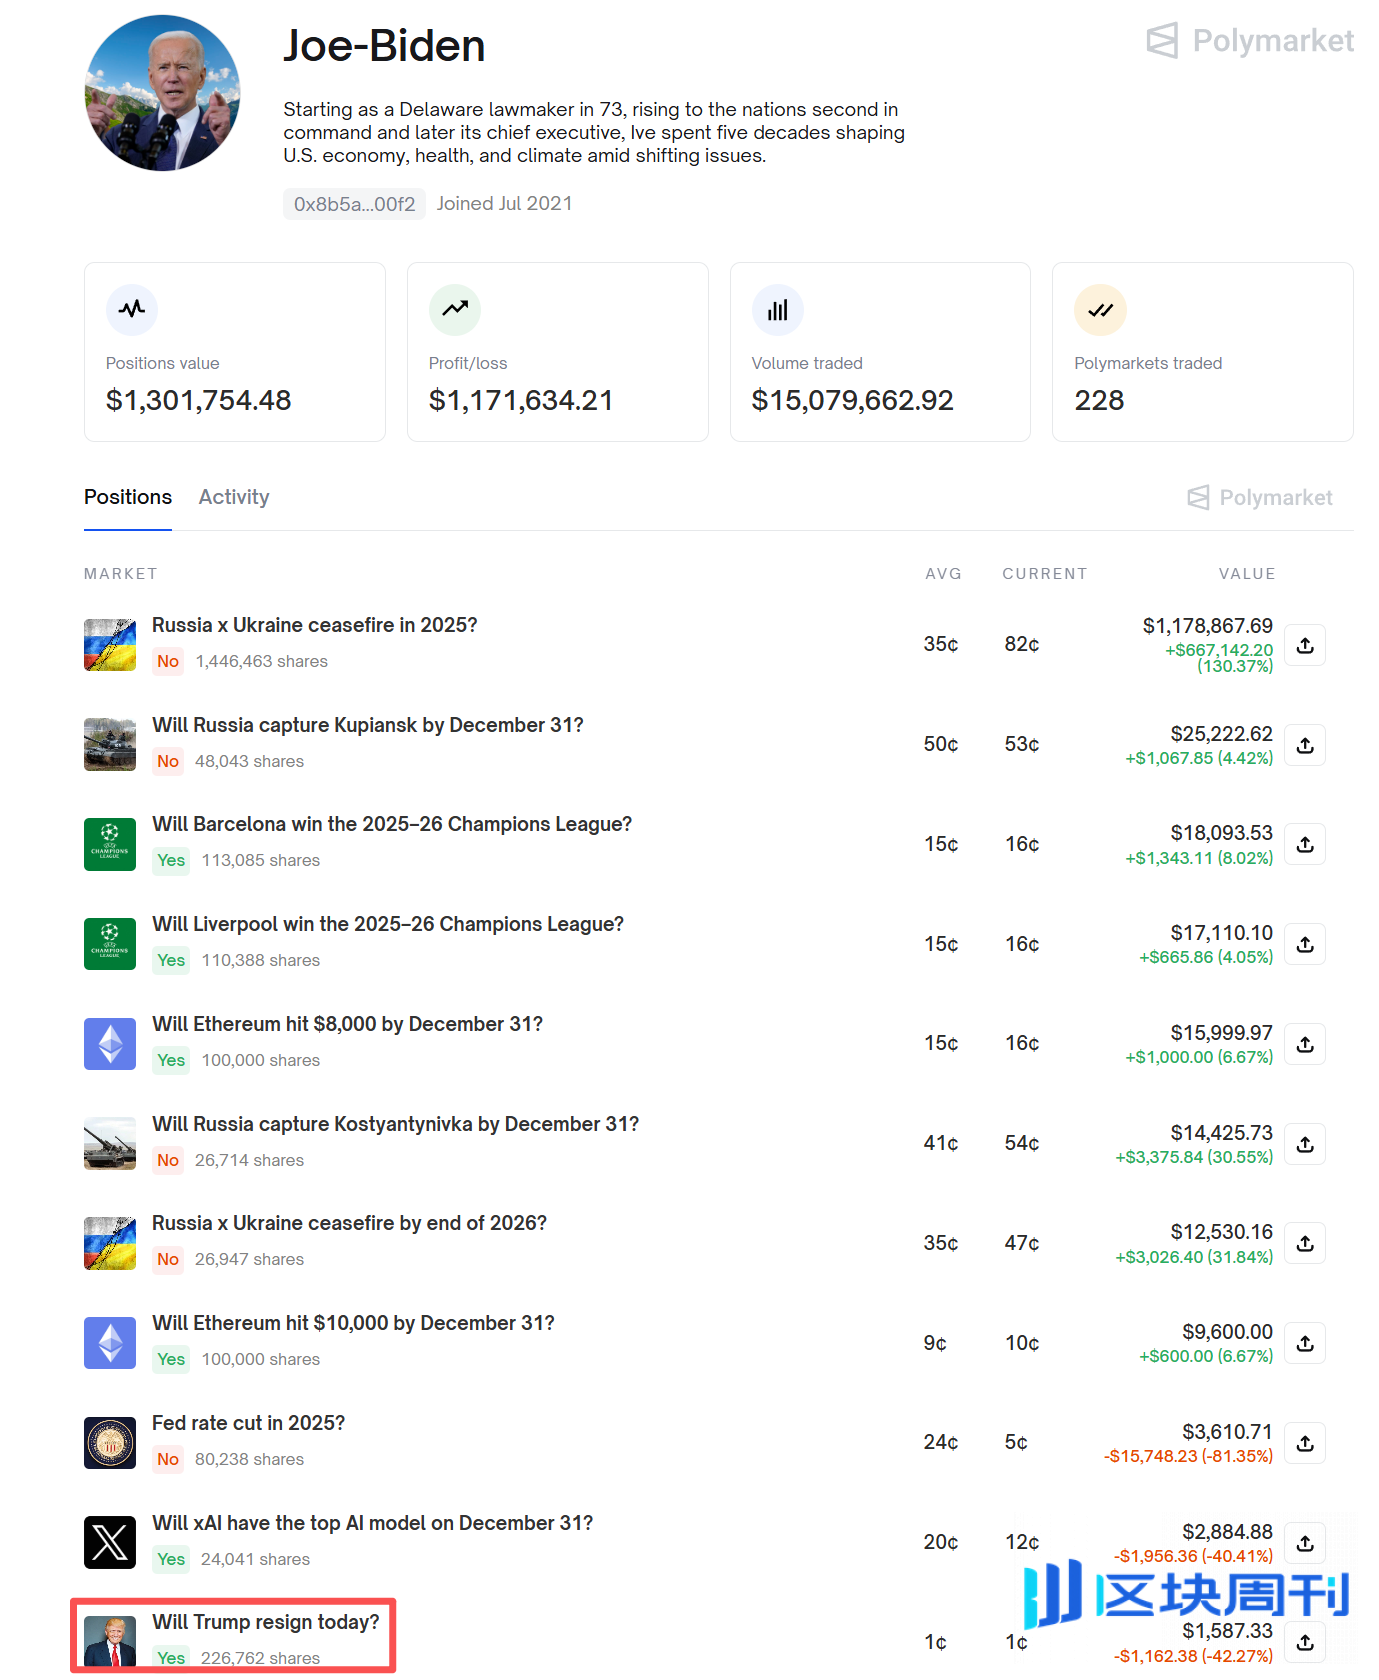This screenshot has height=1680, width=1379.
Task: Click the Volume traded bar chart icon
Action: [x=778, y=310]
